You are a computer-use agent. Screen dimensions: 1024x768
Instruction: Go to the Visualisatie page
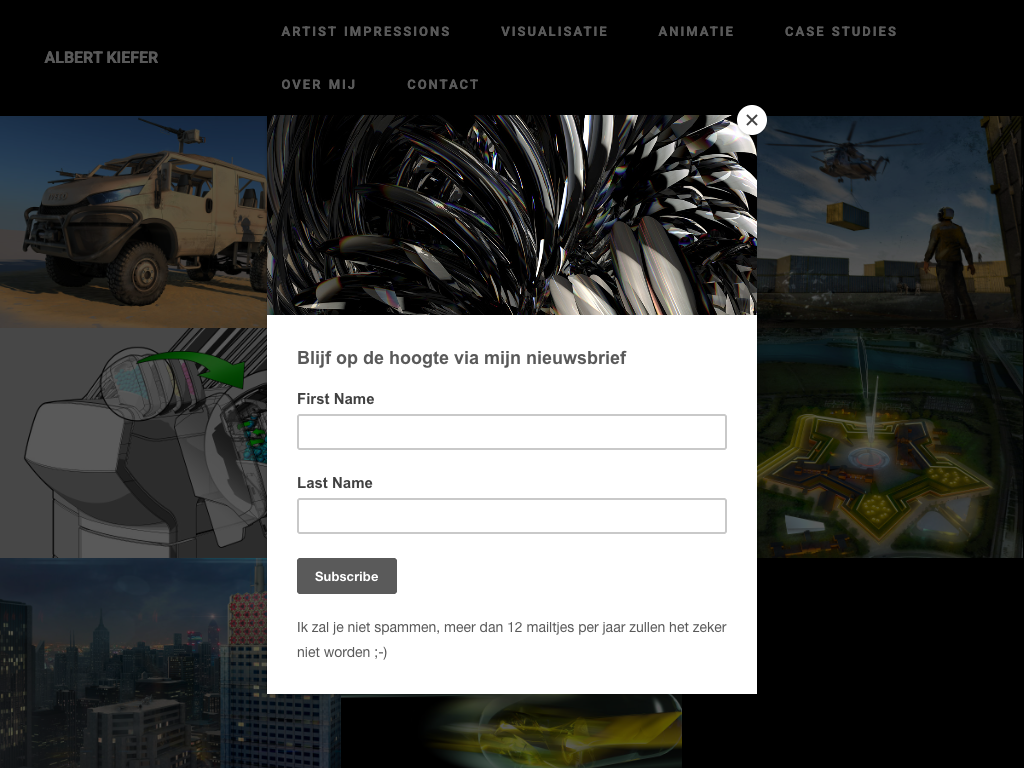554,31
